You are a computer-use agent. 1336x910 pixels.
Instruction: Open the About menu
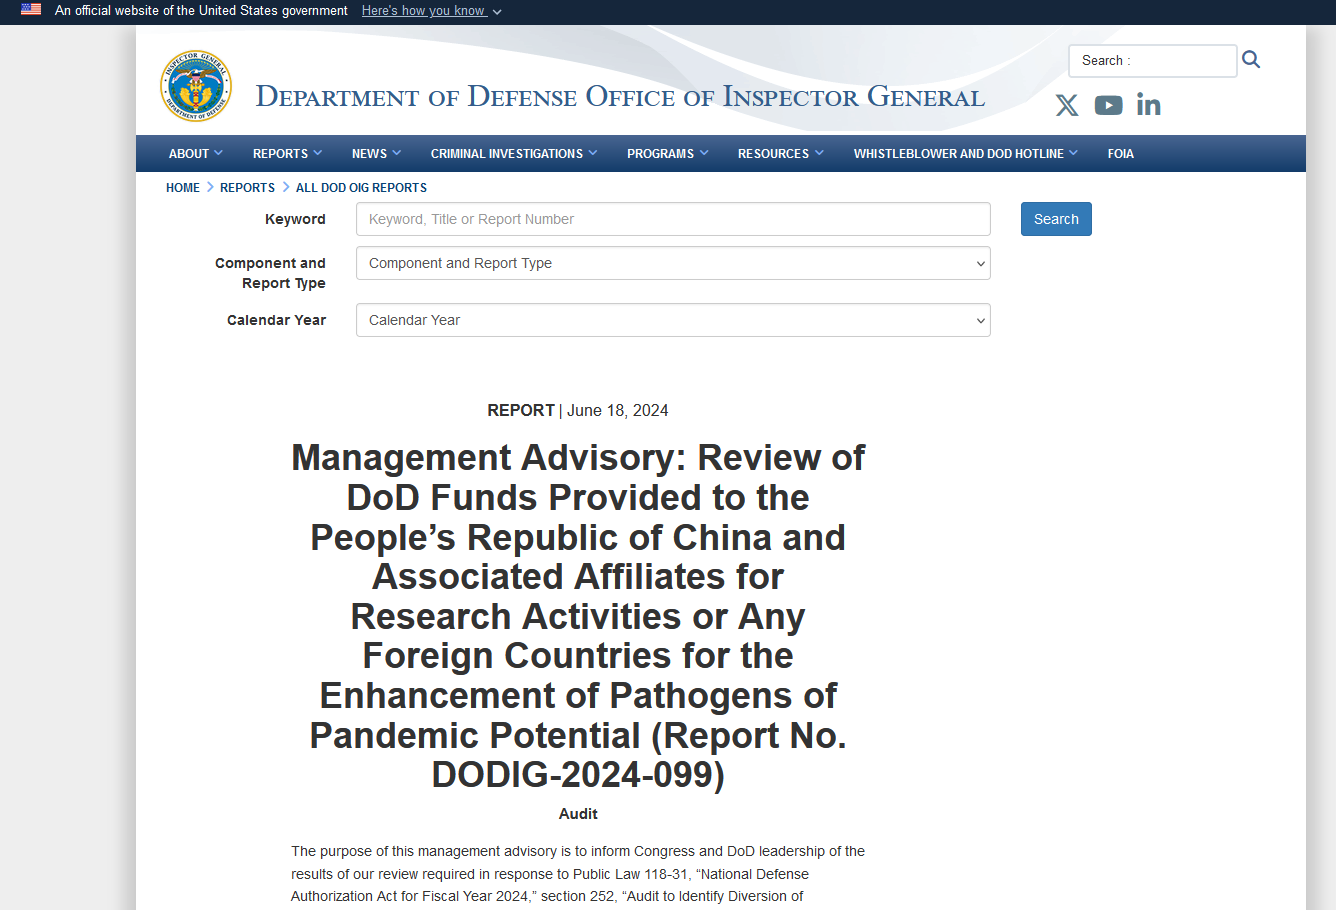pyautogui.click(x=195, y=153)
